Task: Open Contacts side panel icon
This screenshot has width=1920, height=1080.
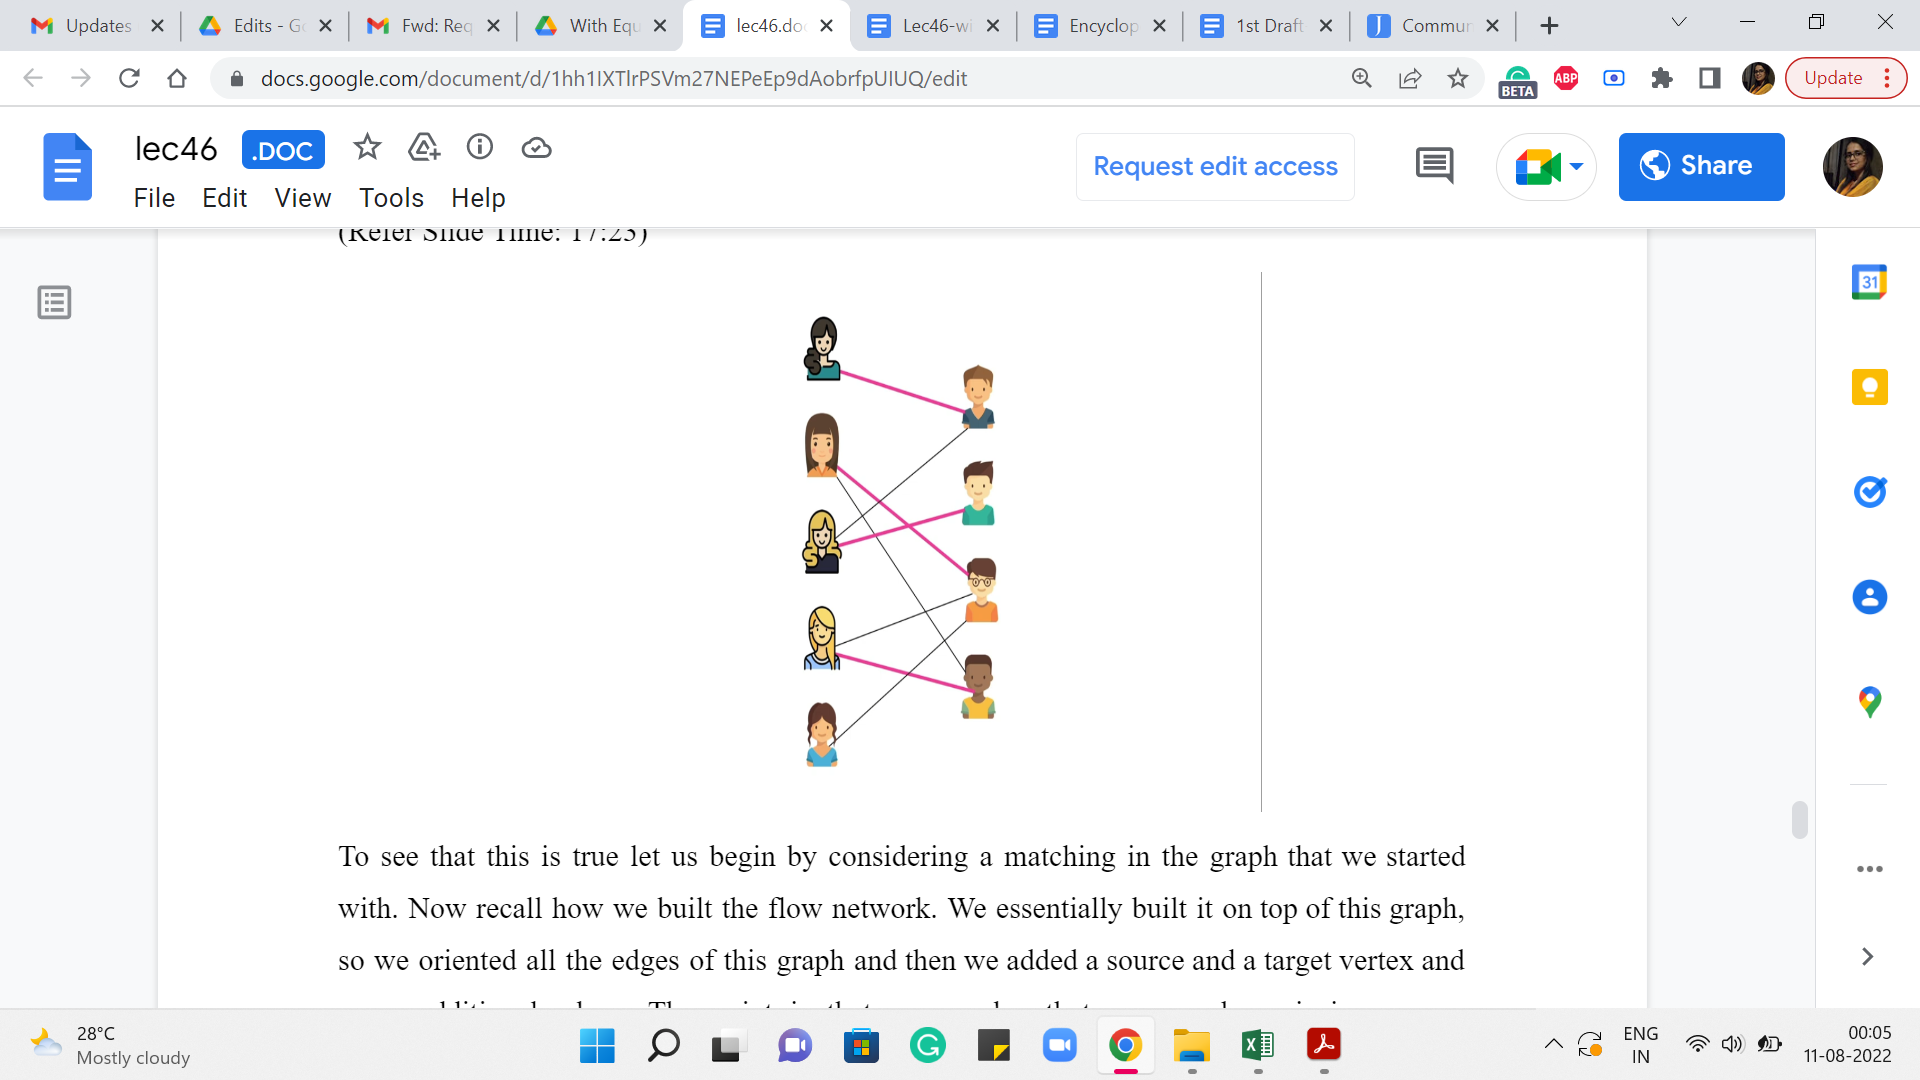Action: point(1869,597)
